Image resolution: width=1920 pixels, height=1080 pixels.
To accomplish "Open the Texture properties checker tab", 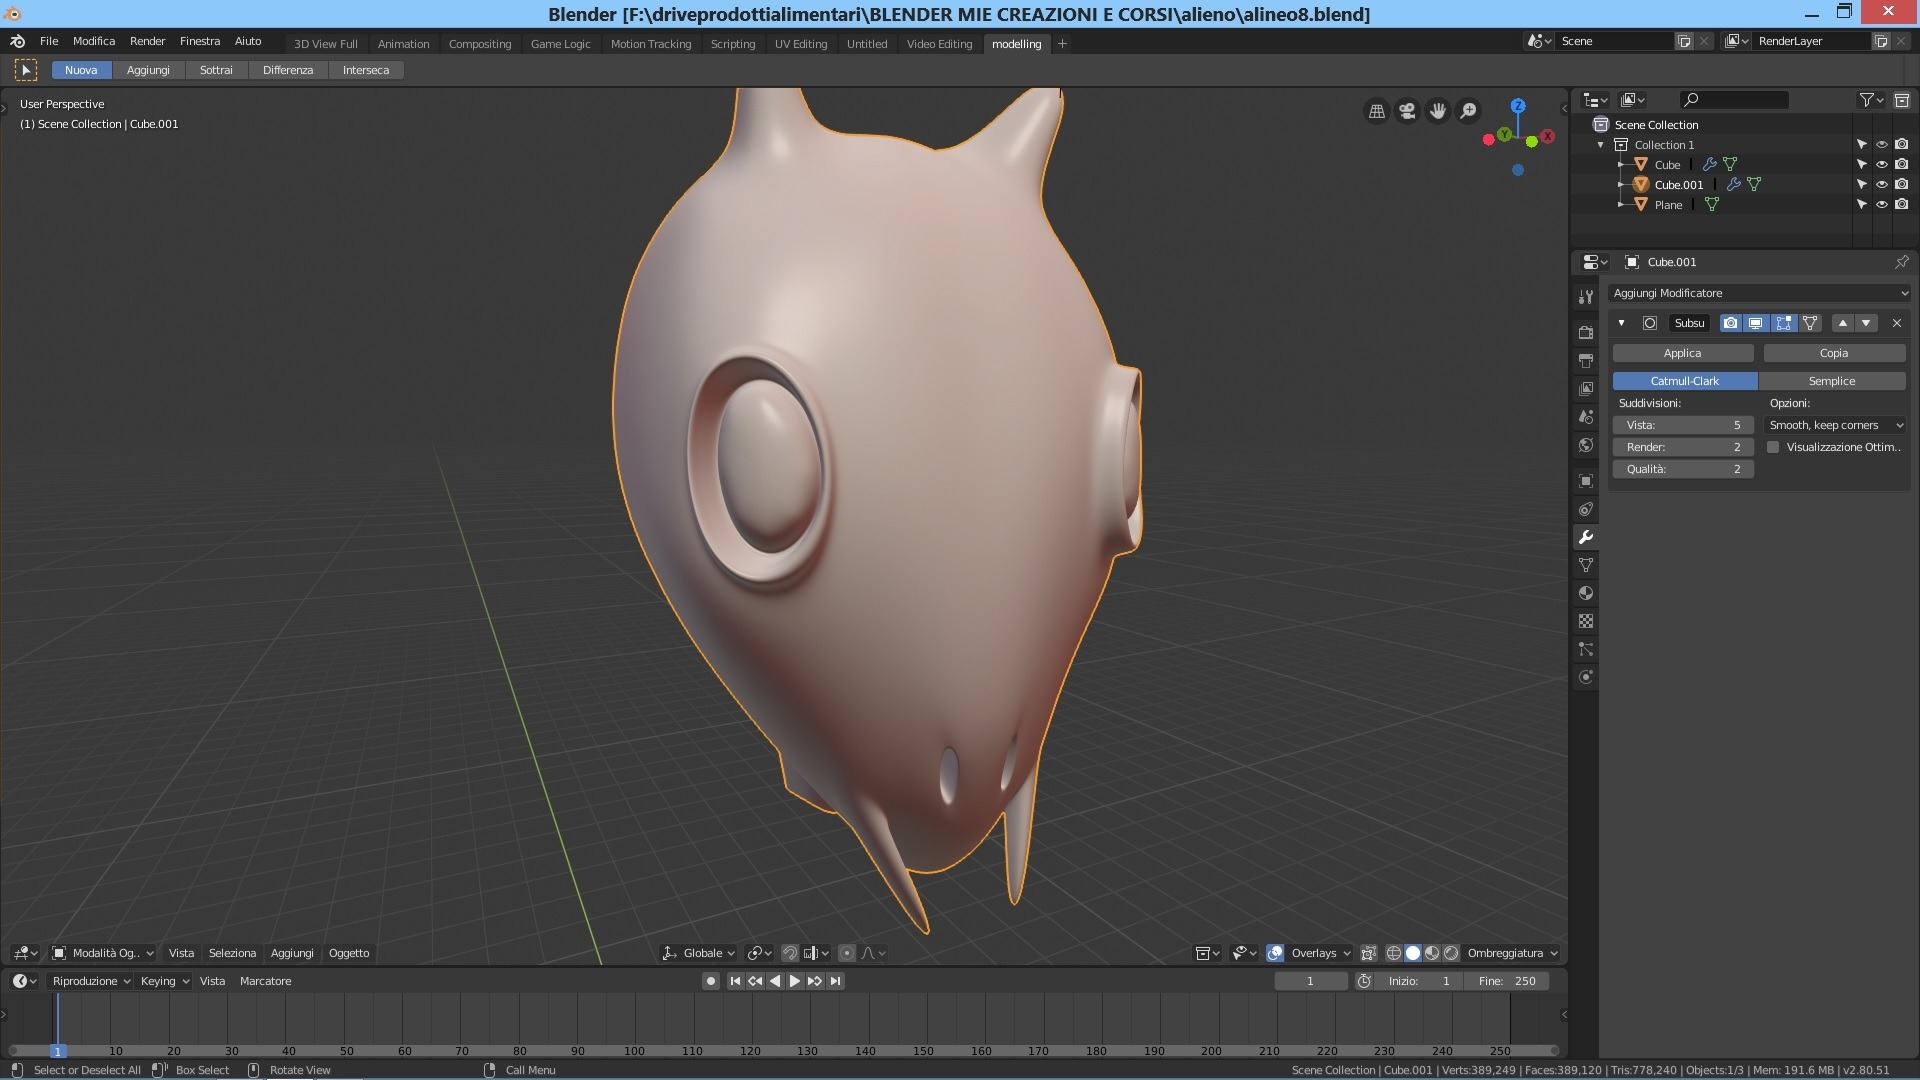I will click(x=1585, y=621).
